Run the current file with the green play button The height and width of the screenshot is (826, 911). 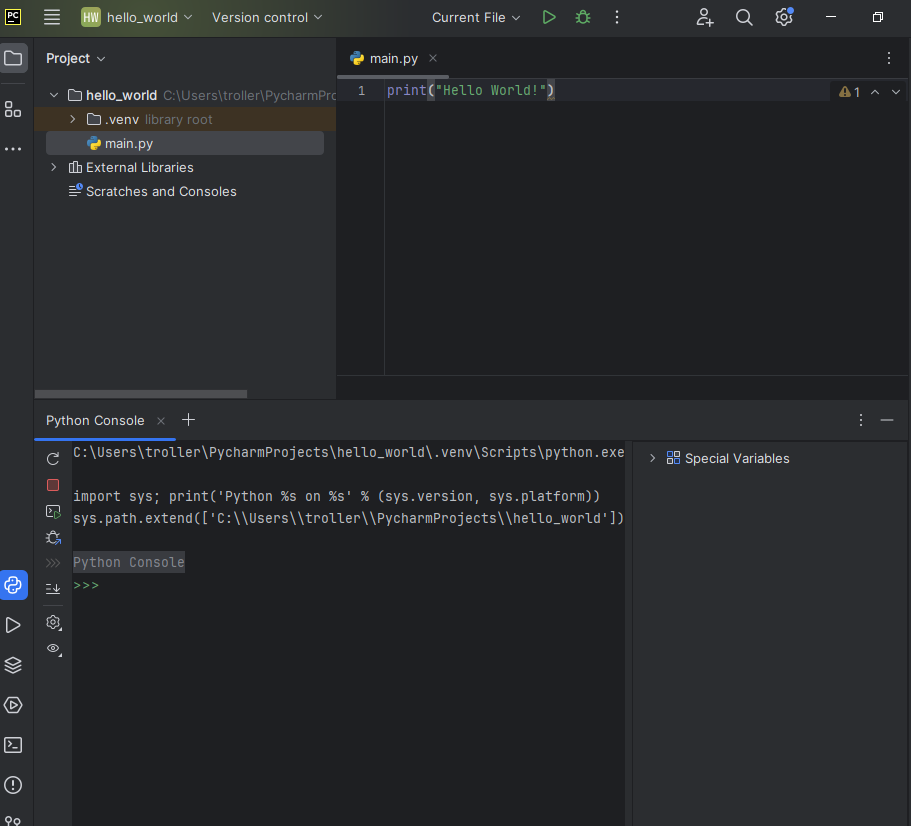click(x=548, y=17)
